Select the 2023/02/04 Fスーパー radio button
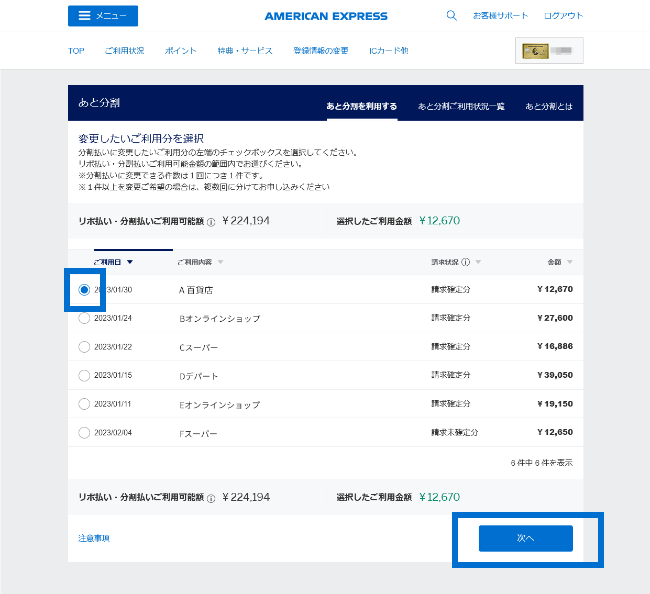 84,433
